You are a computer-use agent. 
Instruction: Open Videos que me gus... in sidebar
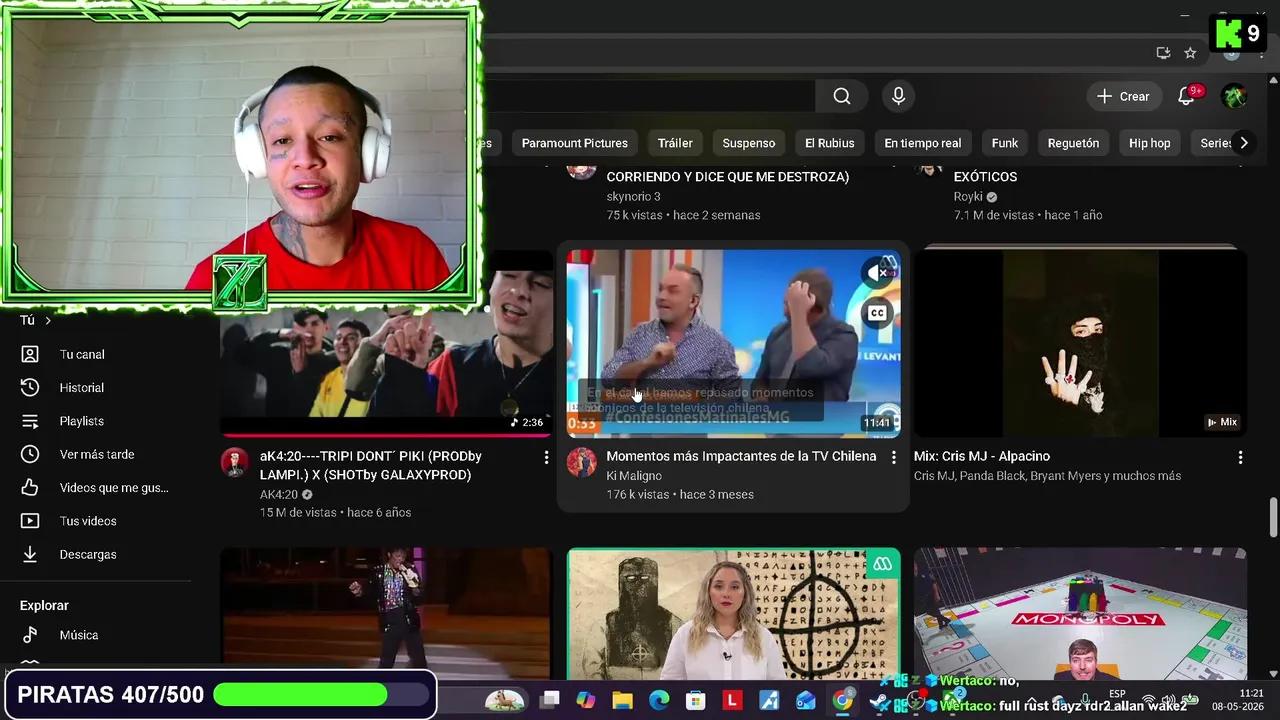tap(114, 488)
